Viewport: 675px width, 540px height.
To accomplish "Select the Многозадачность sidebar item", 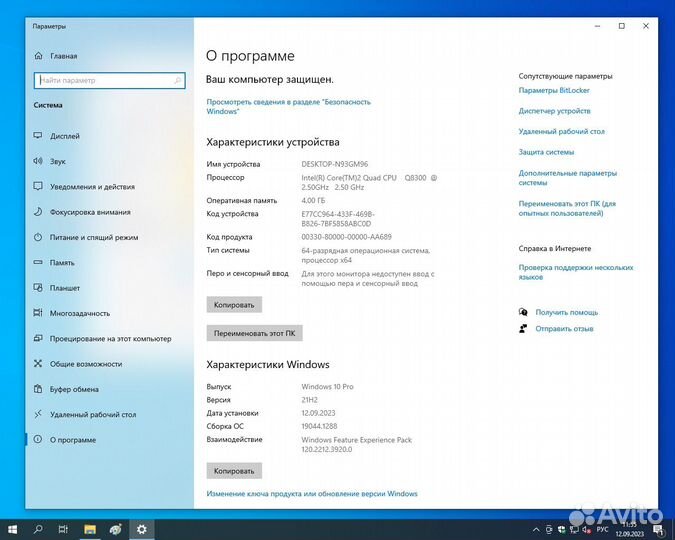I will [80, 313].
